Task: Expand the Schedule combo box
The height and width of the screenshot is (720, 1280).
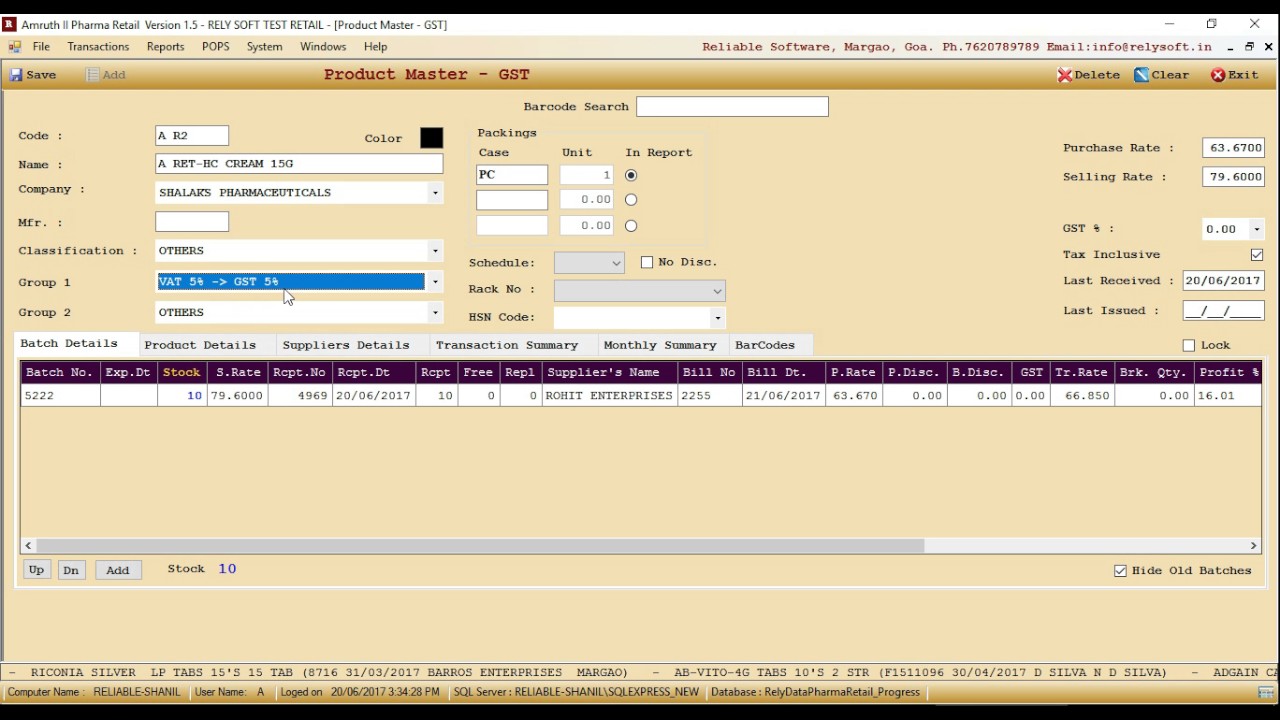Action: pos(616,263)
